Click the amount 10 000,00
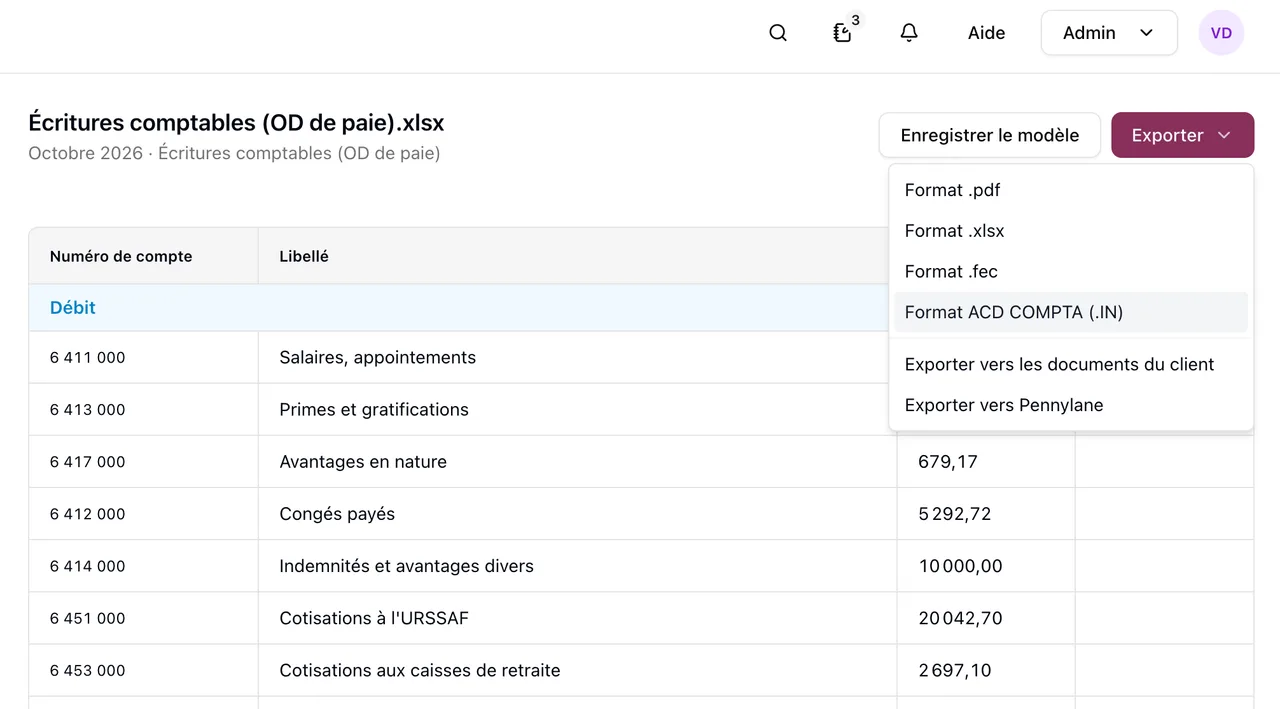The width and height of the screenshot is (1280, 709). 961,566
